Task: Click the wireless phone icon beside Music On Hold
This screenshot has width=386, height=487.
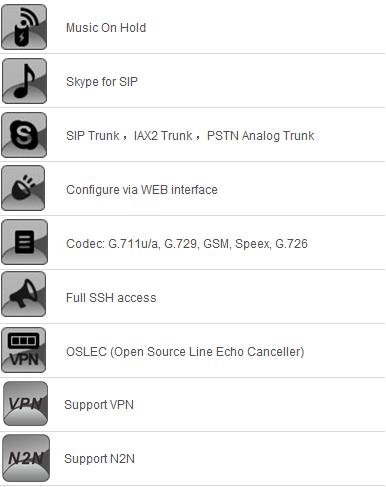Action: pyautogui.click(x=24, y=27)
